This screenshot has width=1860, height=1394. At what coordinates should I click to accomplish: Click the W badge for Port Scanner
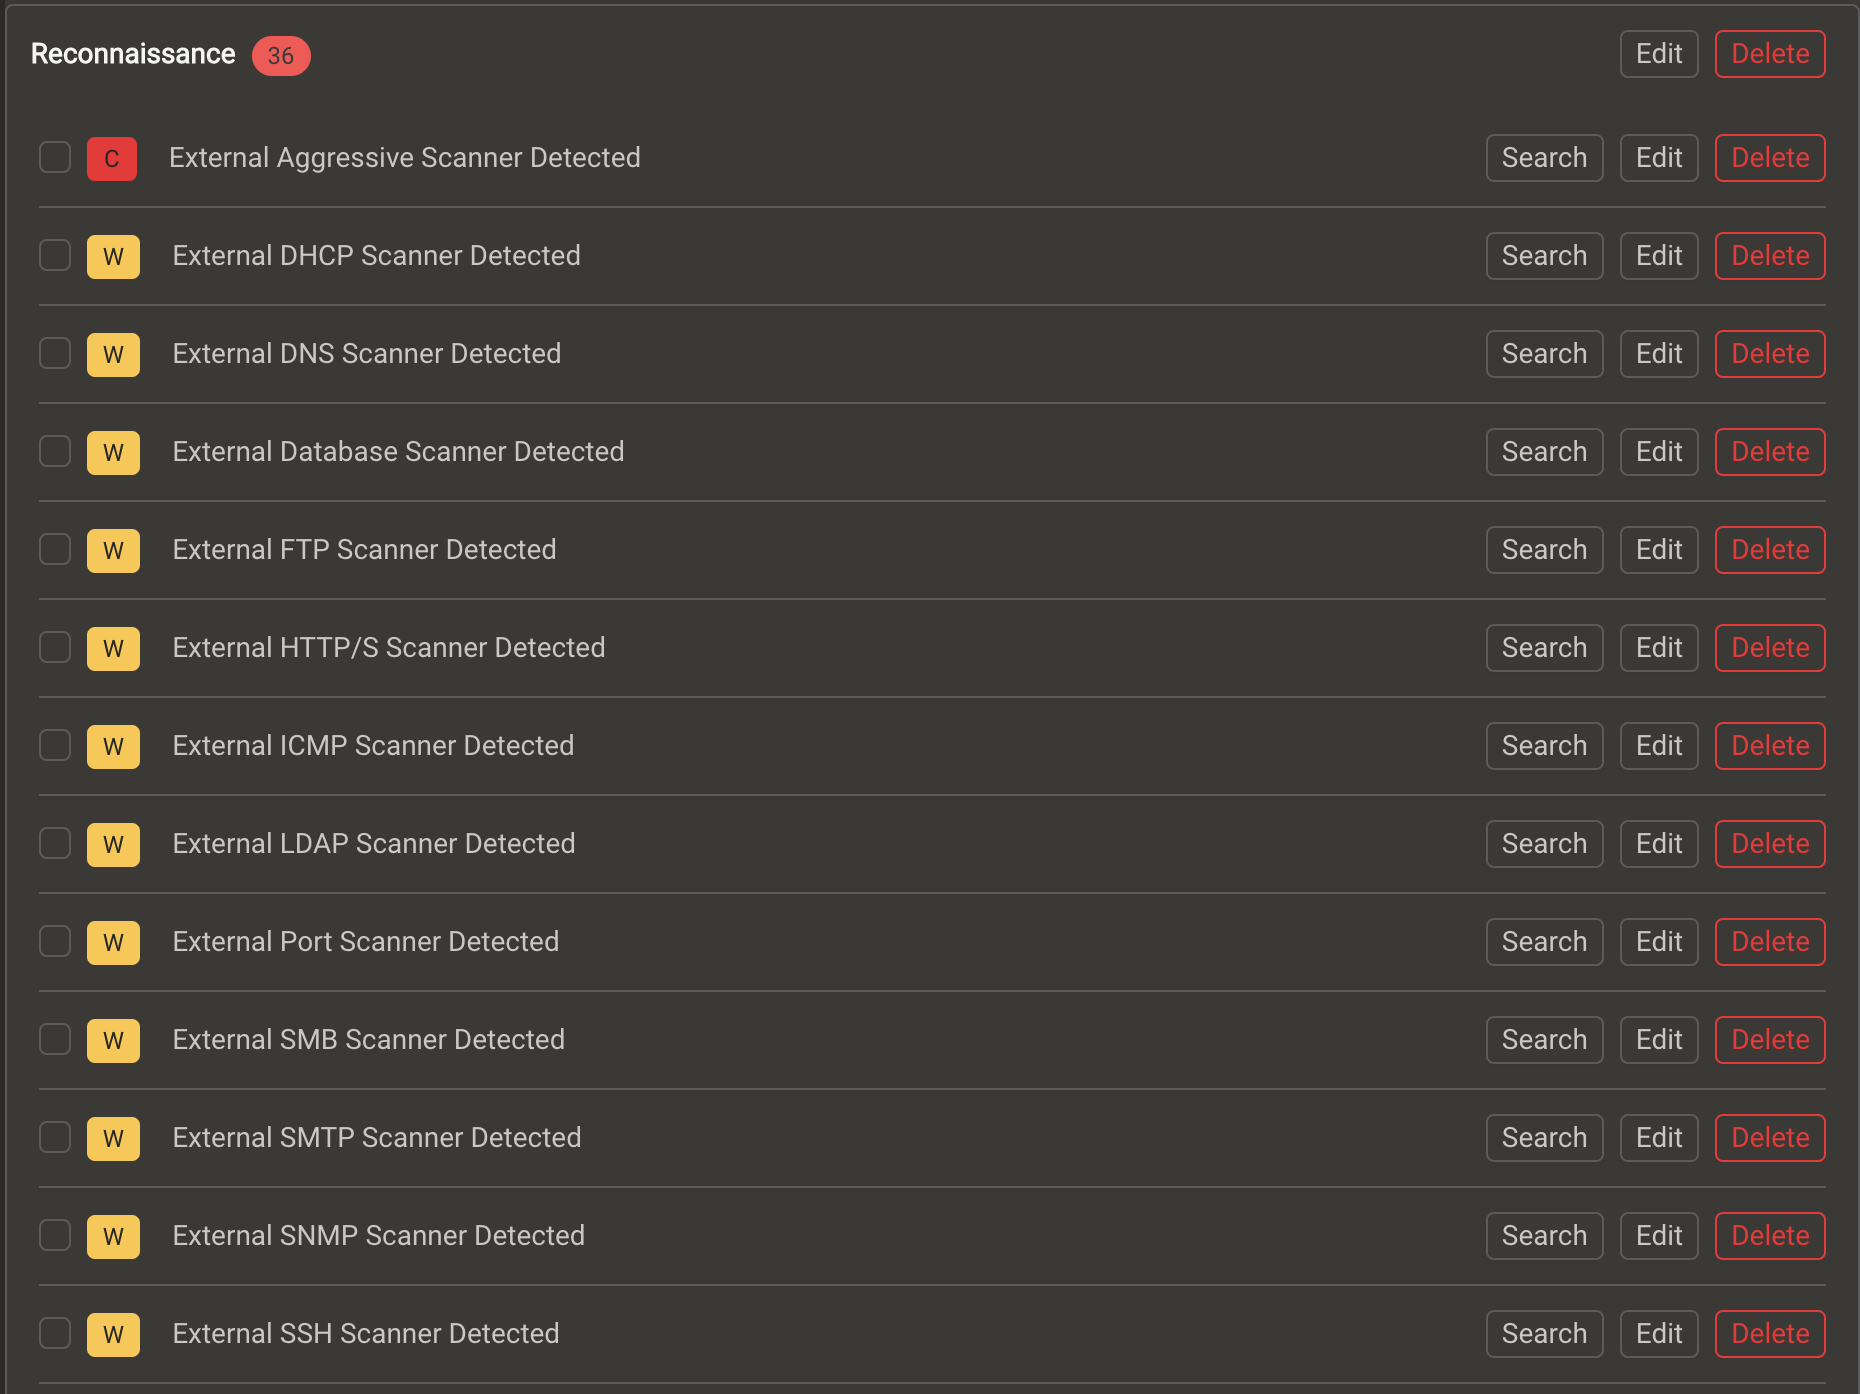pyautogui.click(x=113, y=942)
